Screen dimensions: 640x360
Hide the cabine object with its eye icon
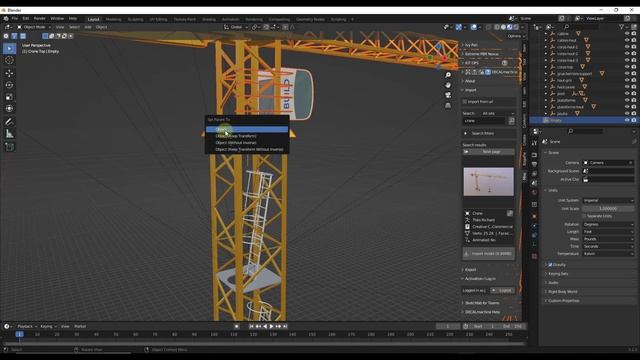627,34
